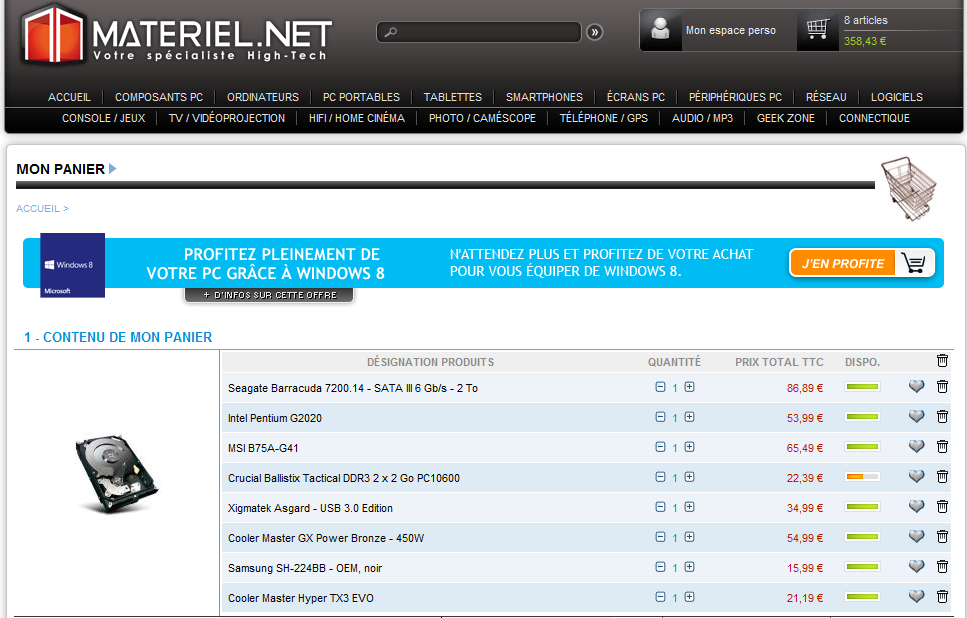The image size is (967, 618).
Task: Save Cooler Master Hyper TX3 EVO to wishlist
Action: click(916, 597)
